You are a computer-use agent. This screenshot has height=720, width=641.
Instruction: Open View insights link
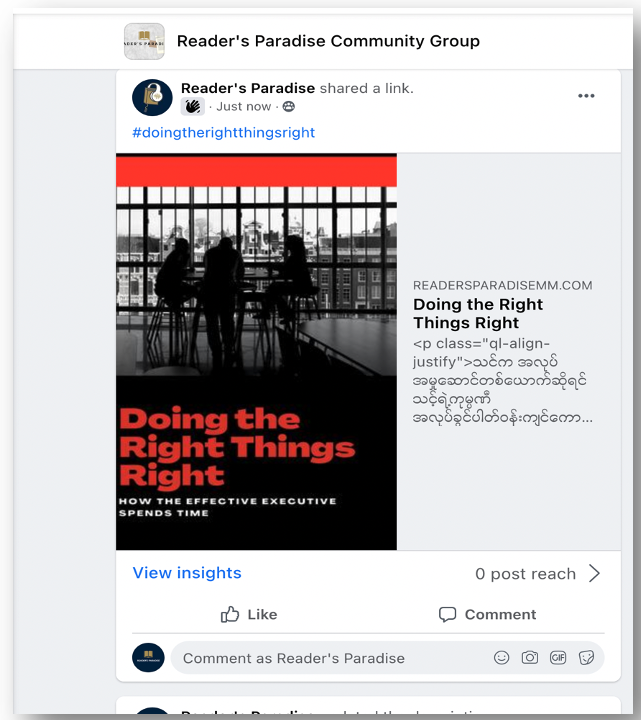tap(187, 573)
